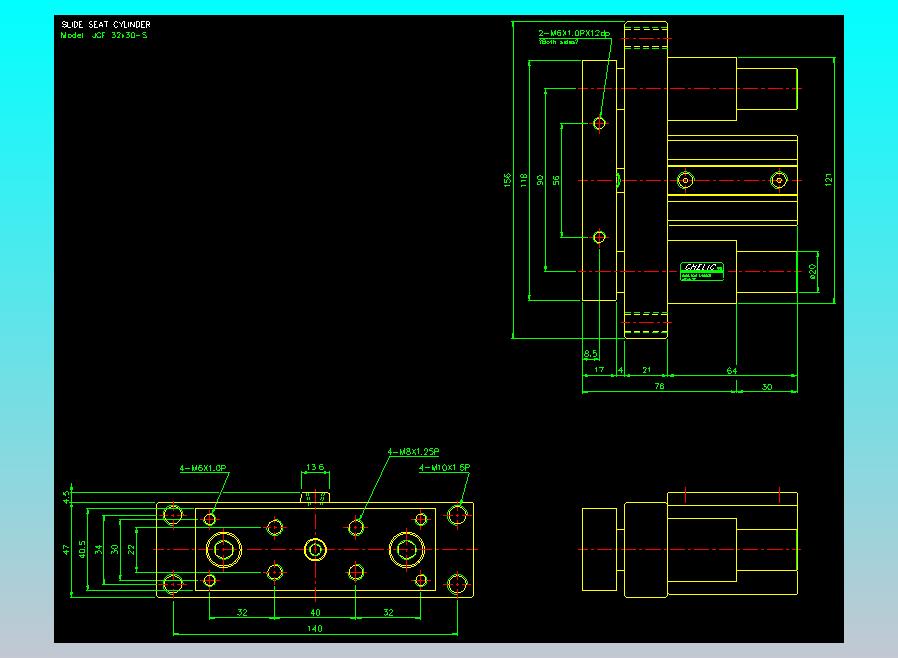Select the center hole in bottom view
Image resolution: width=898 pixels, height=658 pixels.
(x=315, y=550)
